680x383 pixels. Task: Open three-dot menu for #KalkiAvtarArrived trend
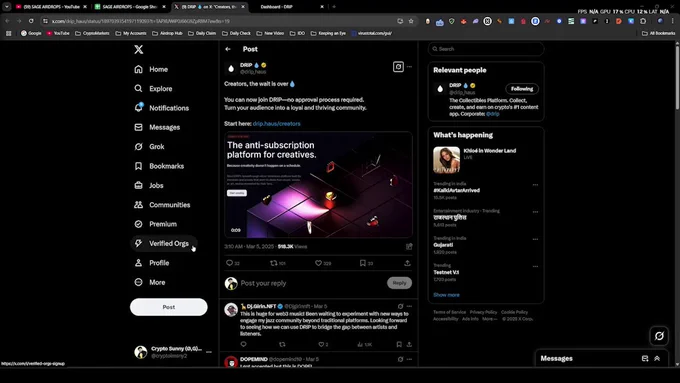[x=535, y=185]
